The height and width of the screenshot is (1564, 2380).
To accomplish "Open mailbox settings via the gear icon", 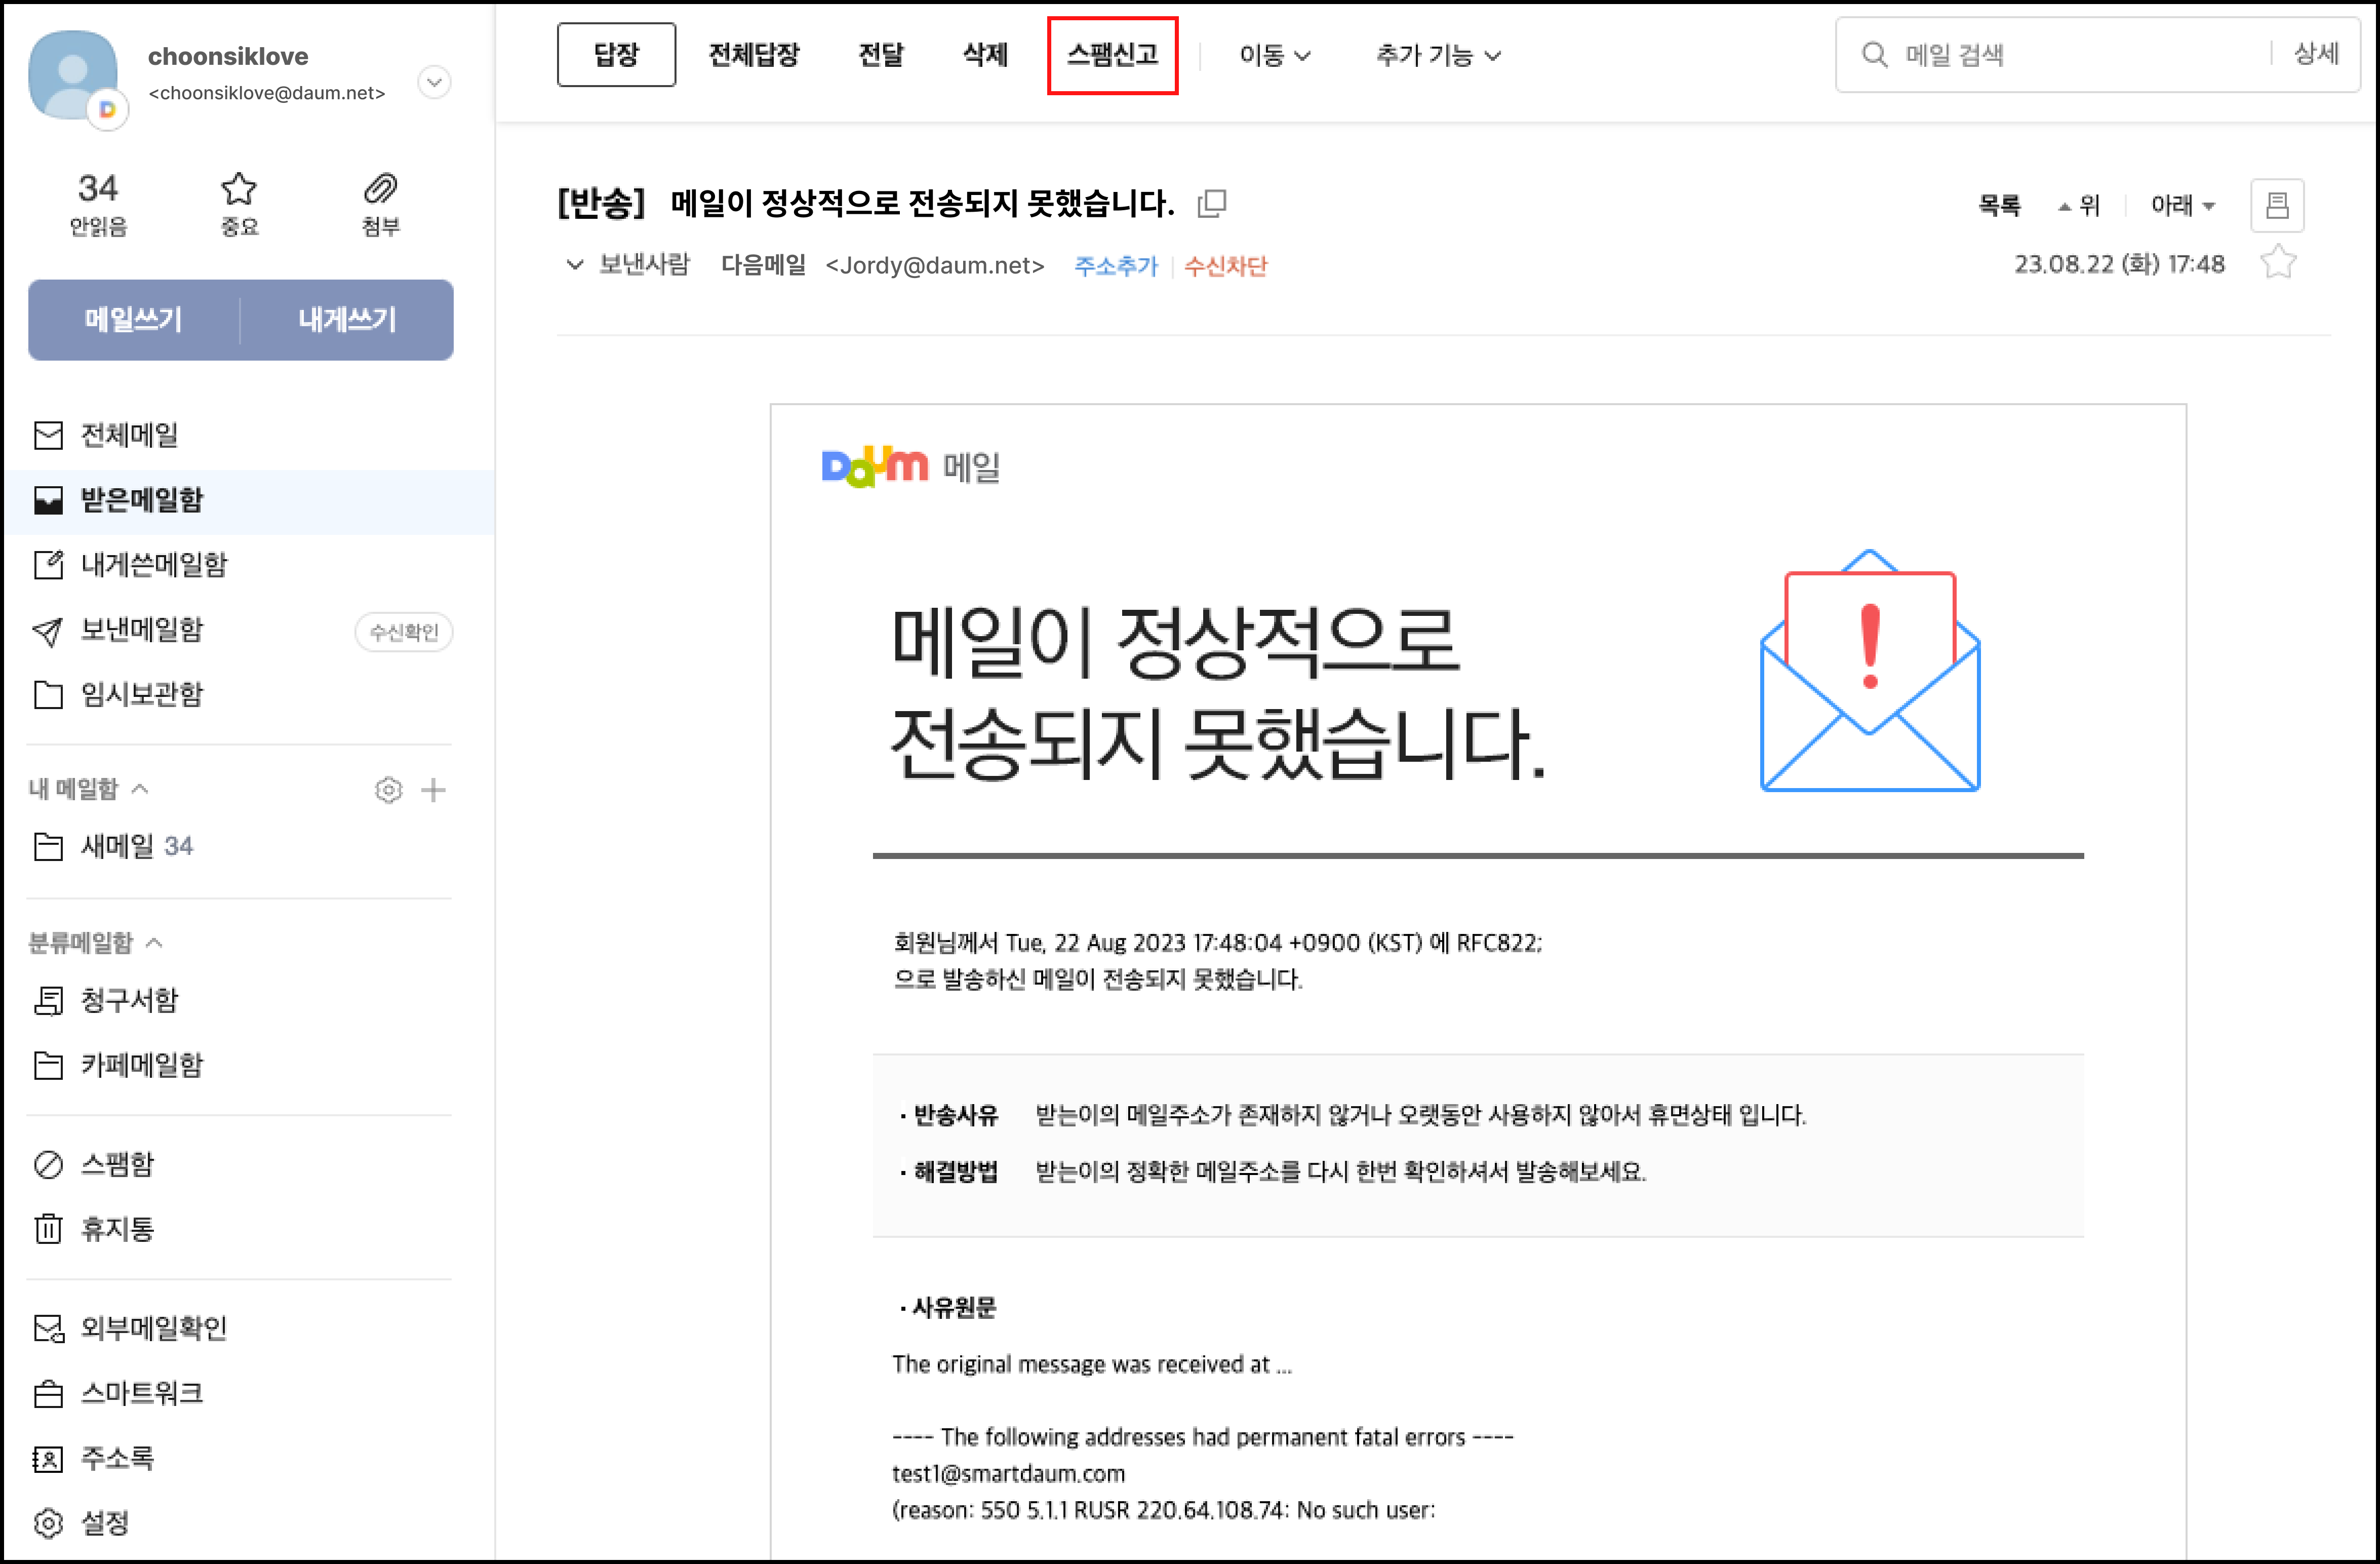I will [387, 790].
